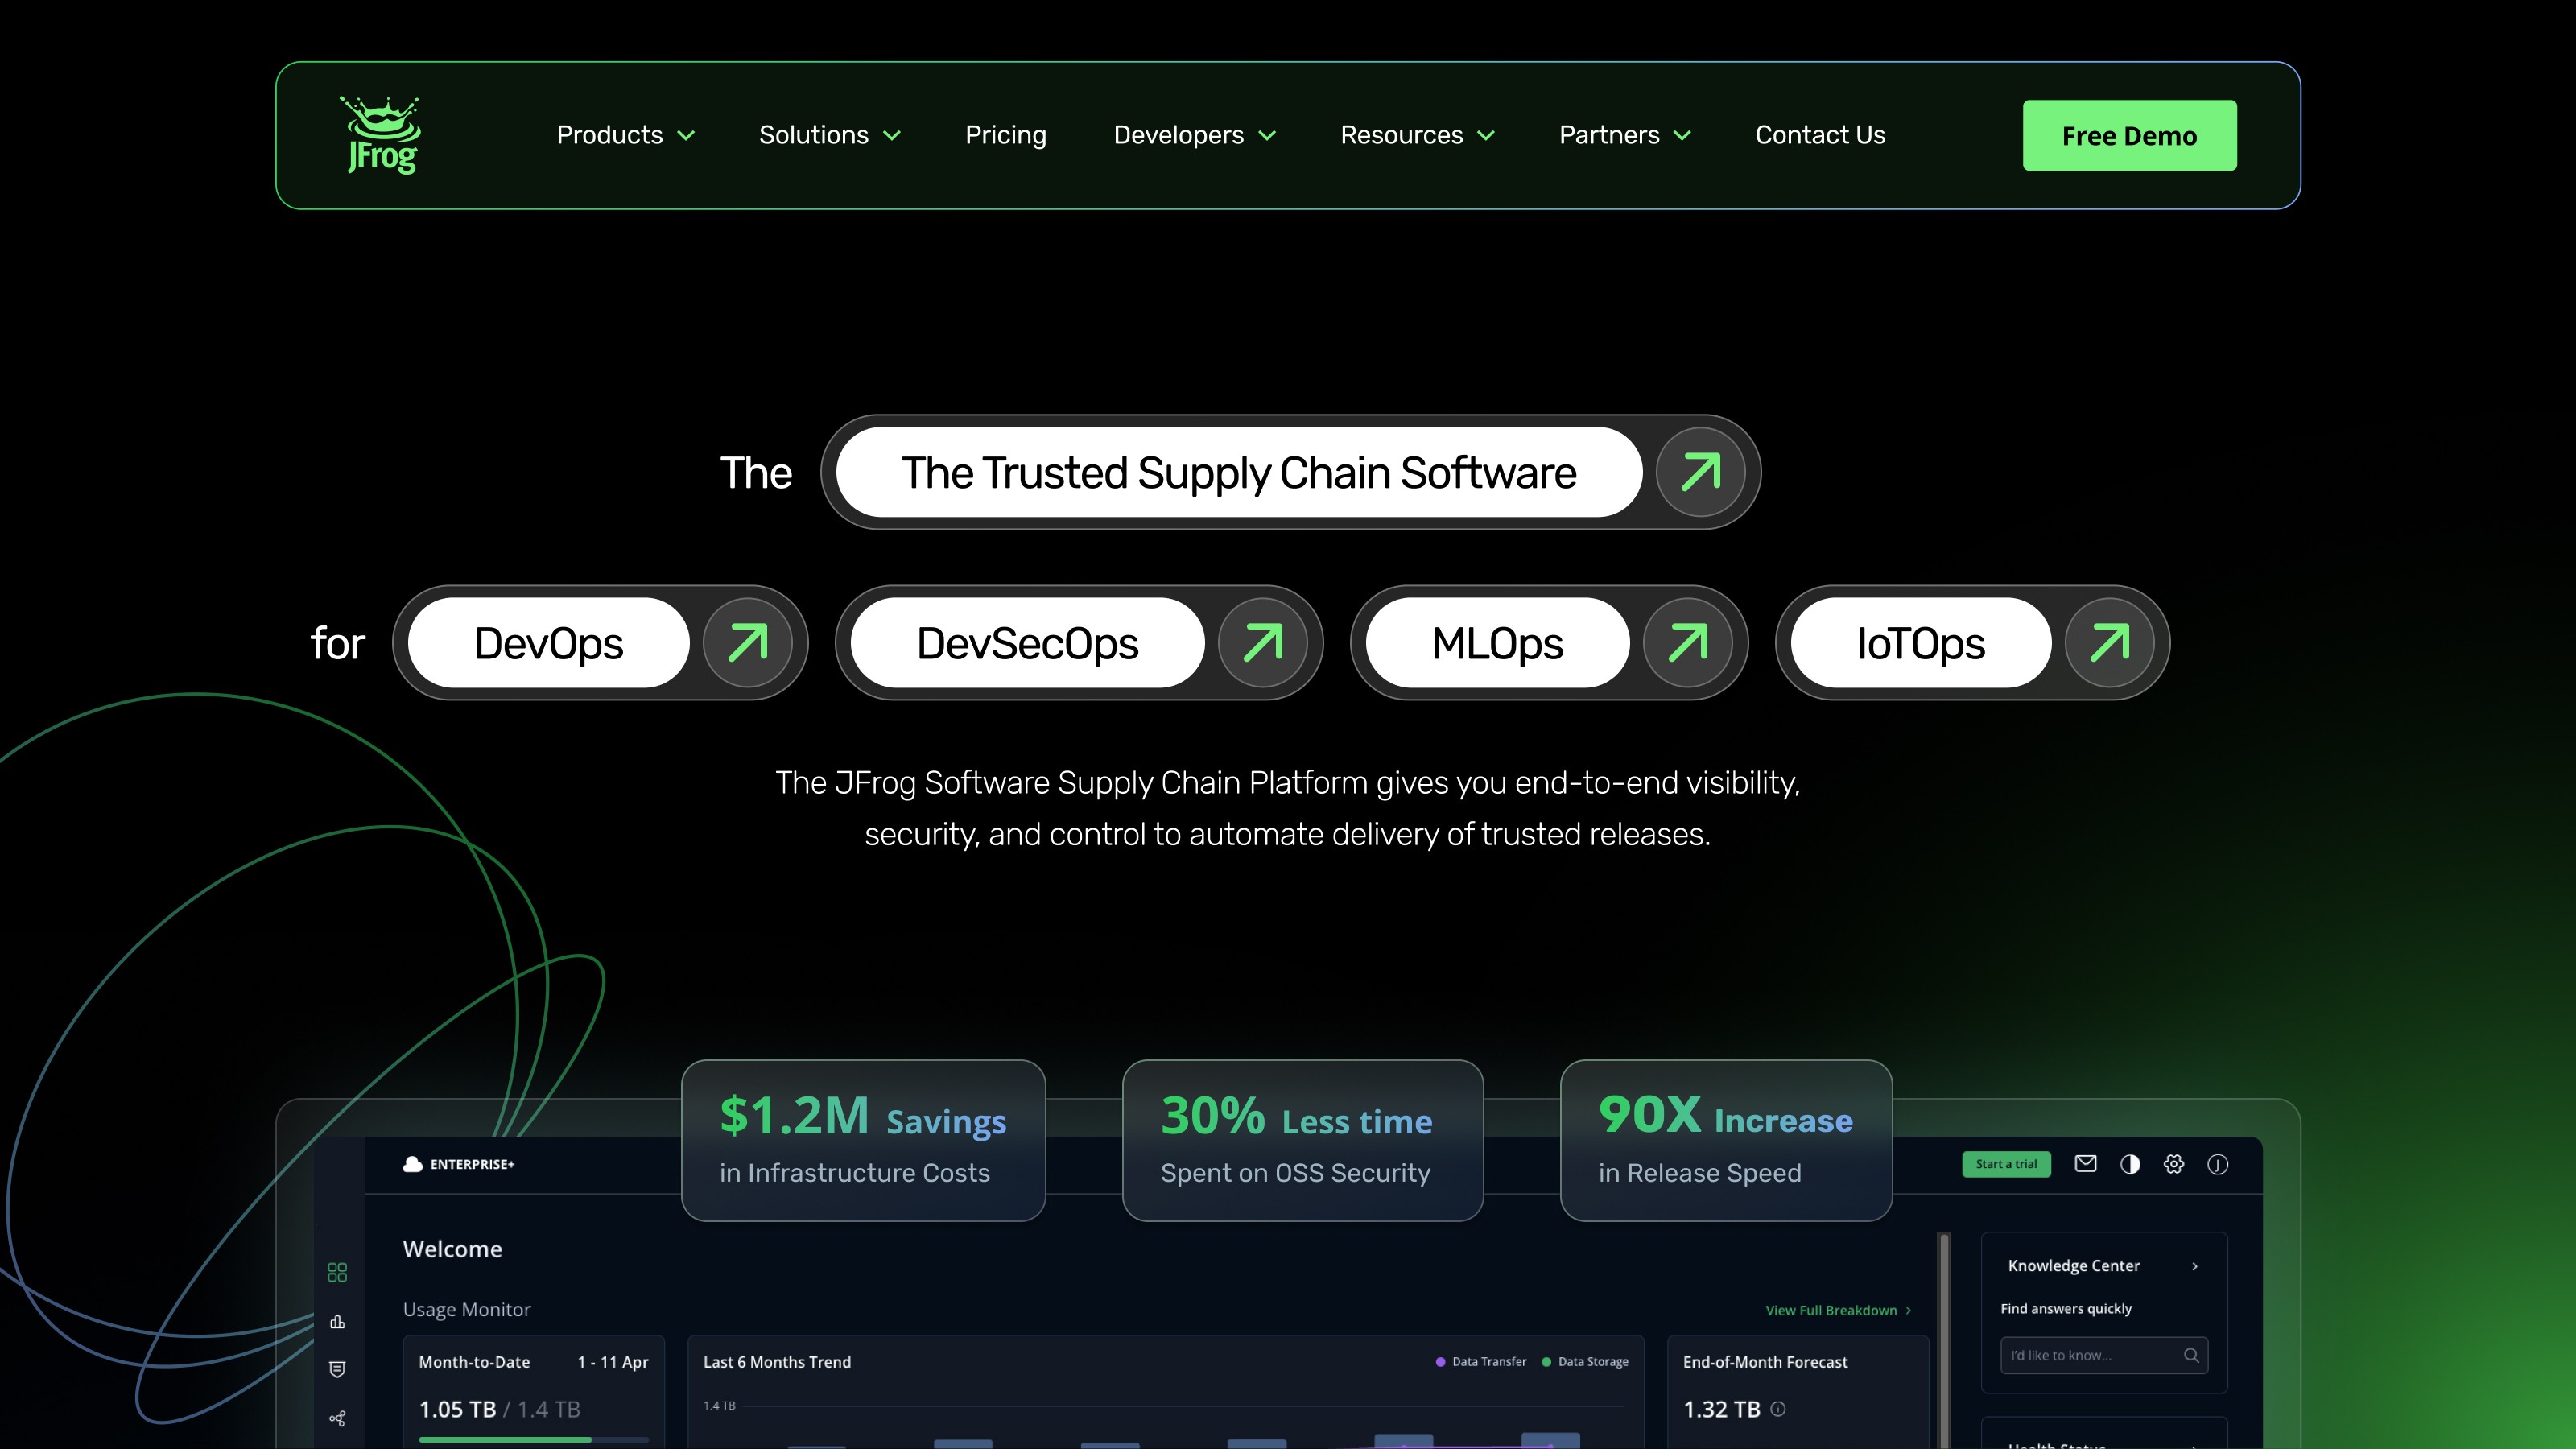Click the DevSecOps pill button
Image resolution: width=2576 pixels, height=1449 pixels.
click(x=1027, y=643)
